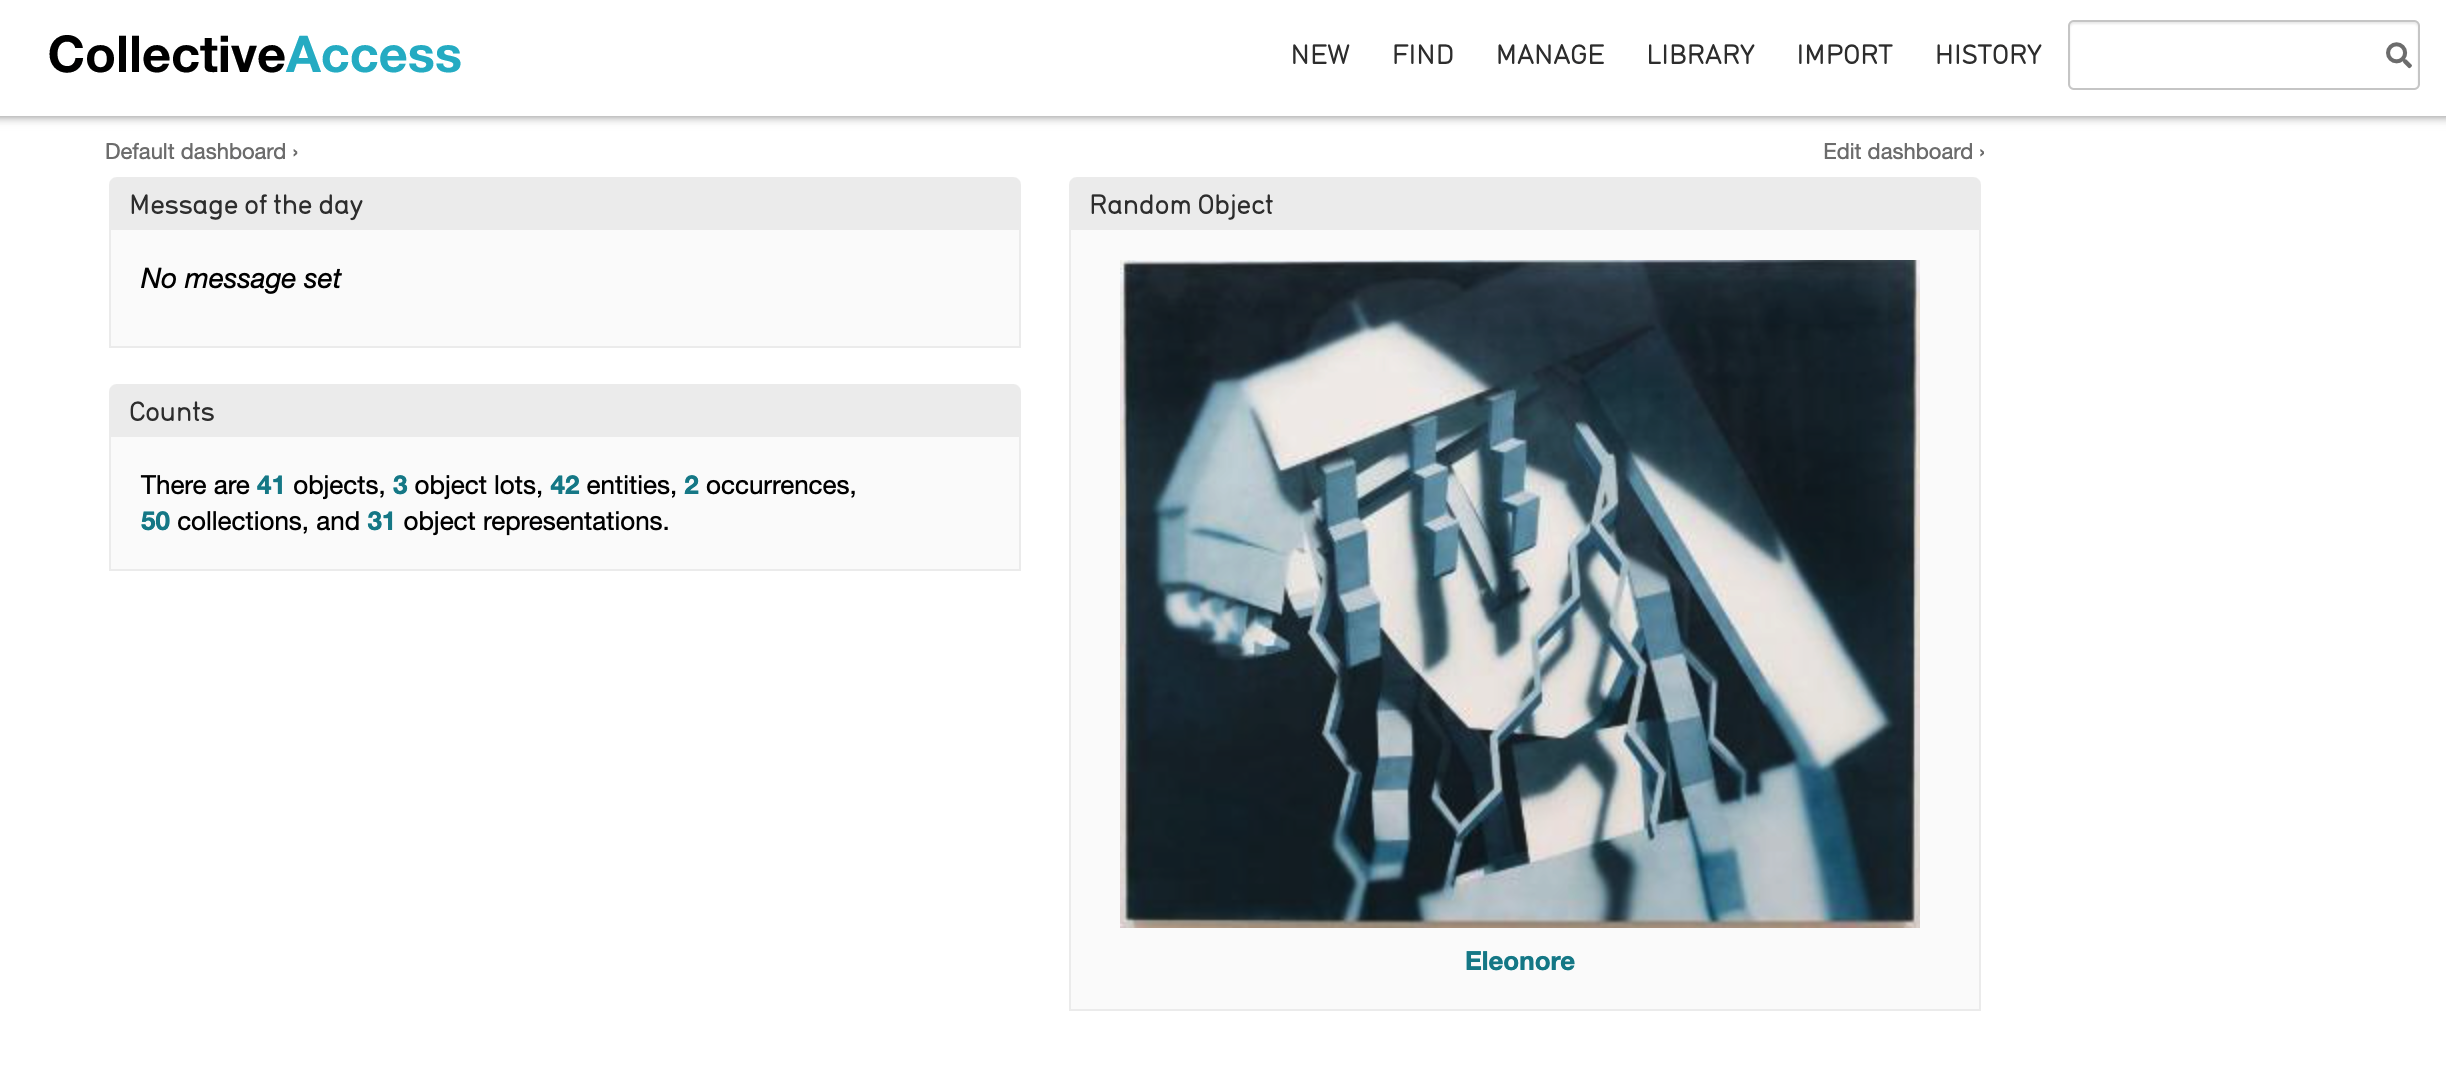
Task: Expand the IMPORT menu
Action: coord(1844,55)
